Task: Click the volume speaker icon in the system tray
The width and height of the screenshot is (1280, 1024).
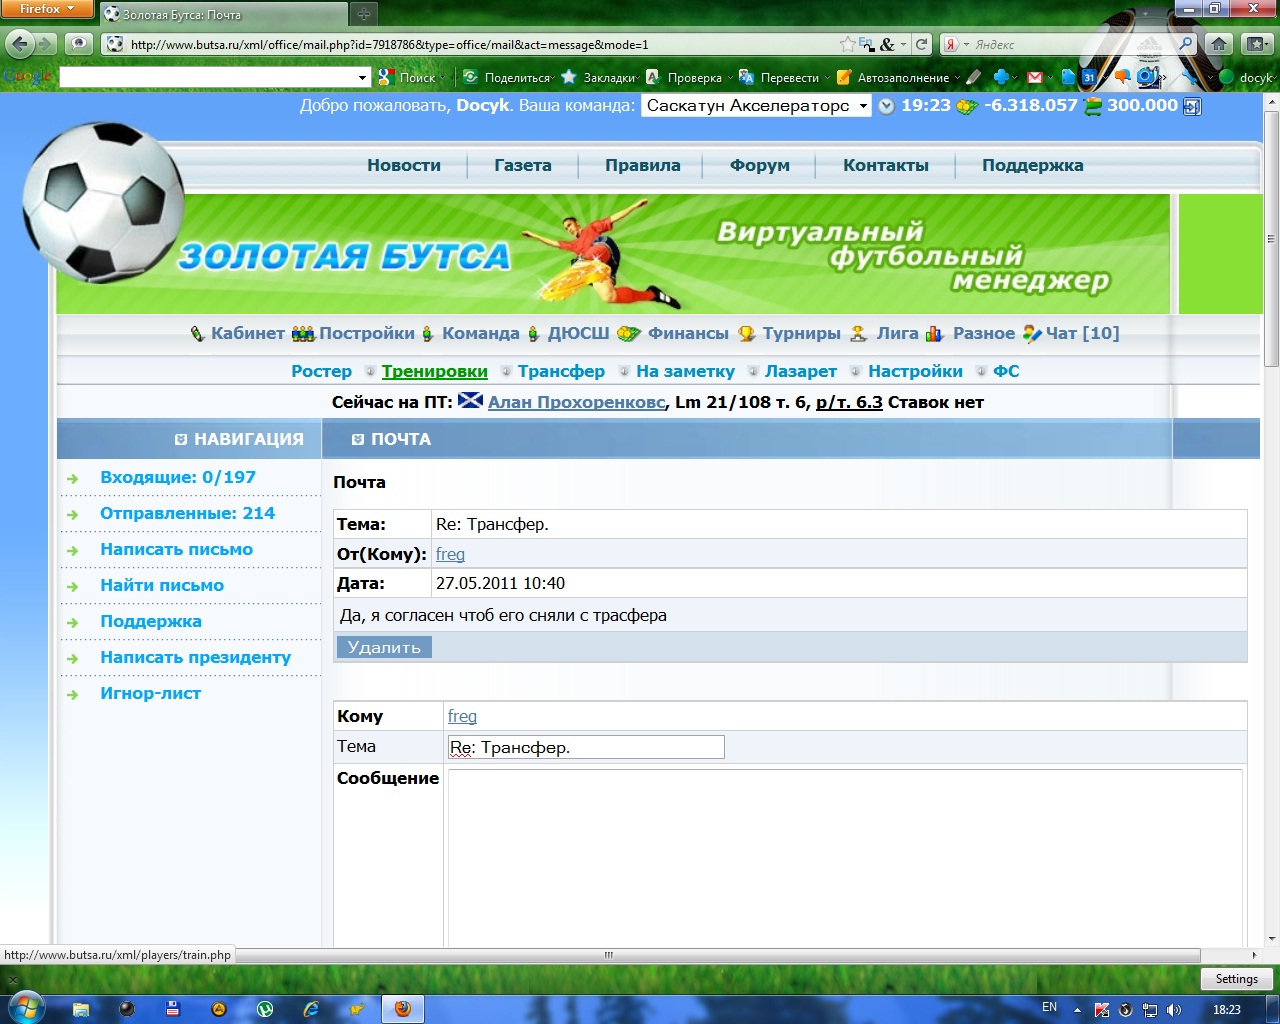Action: click(1174, 1009)
